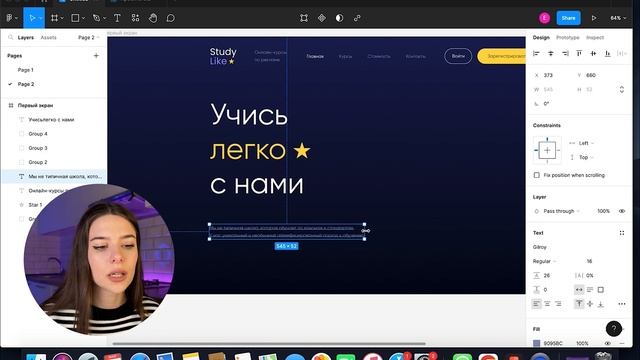The image size is (640, 360).
Task: Set text vertical align bottom
Action: point(600,304)
